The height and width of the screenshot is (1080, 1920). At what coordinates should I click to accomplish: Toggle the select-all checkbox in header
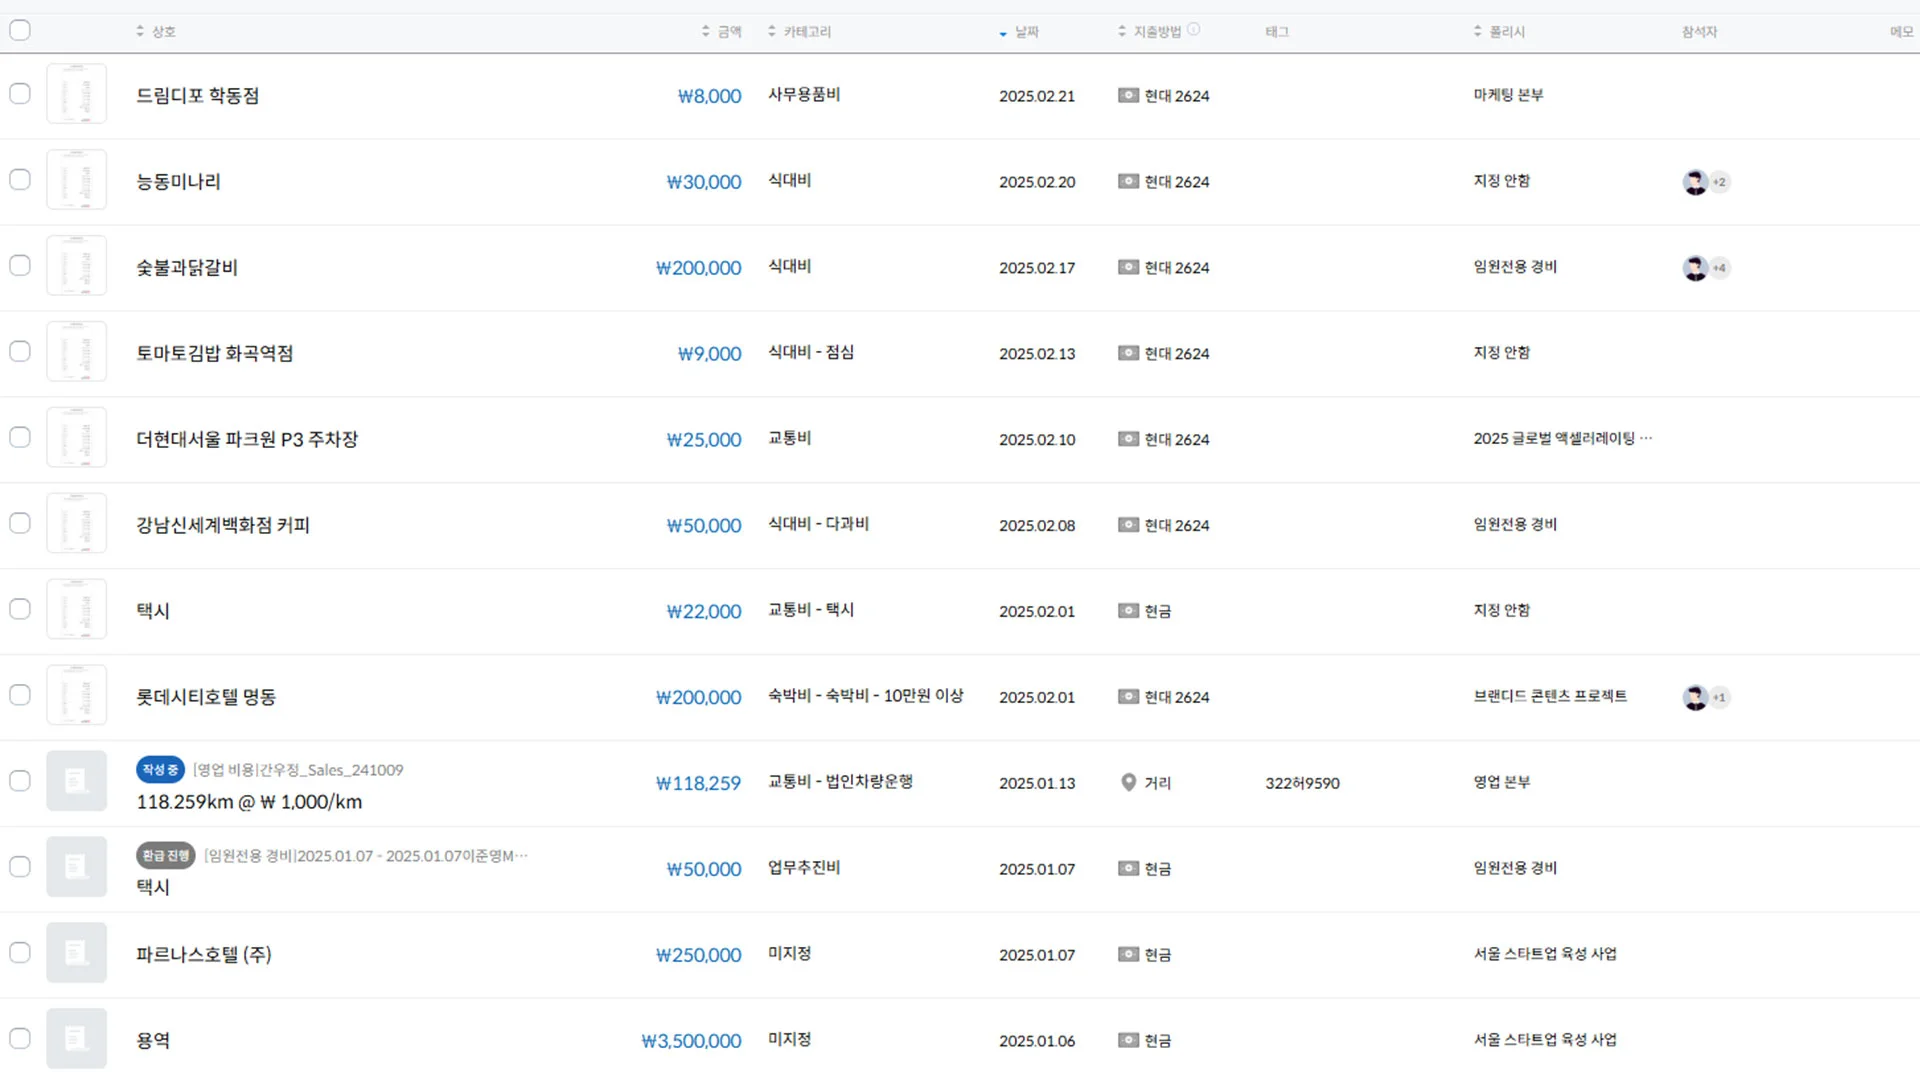(20, 30)
